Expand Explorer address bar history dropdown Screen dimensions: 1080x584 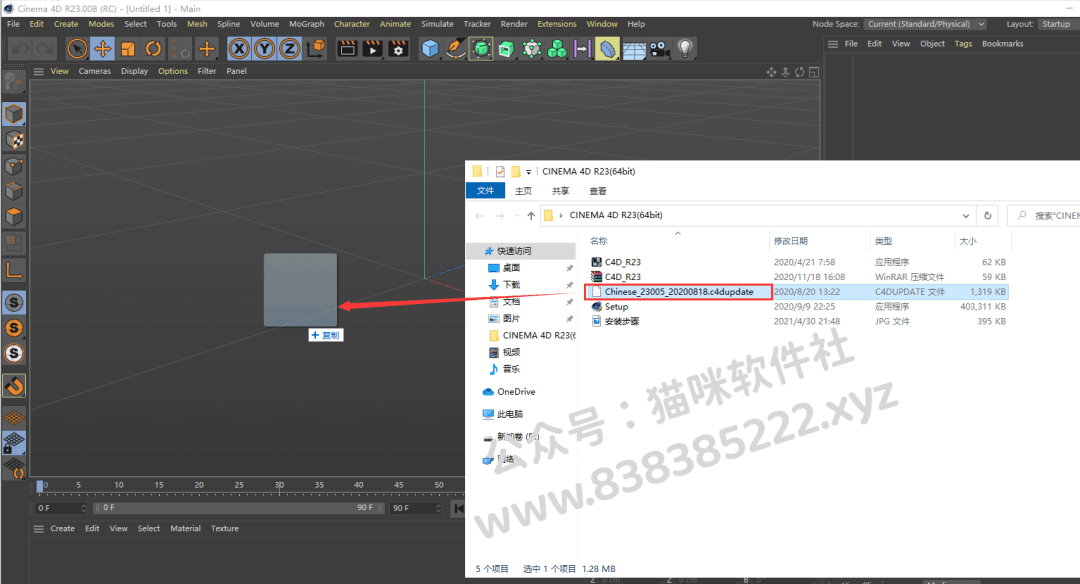[x=966, y=216]
